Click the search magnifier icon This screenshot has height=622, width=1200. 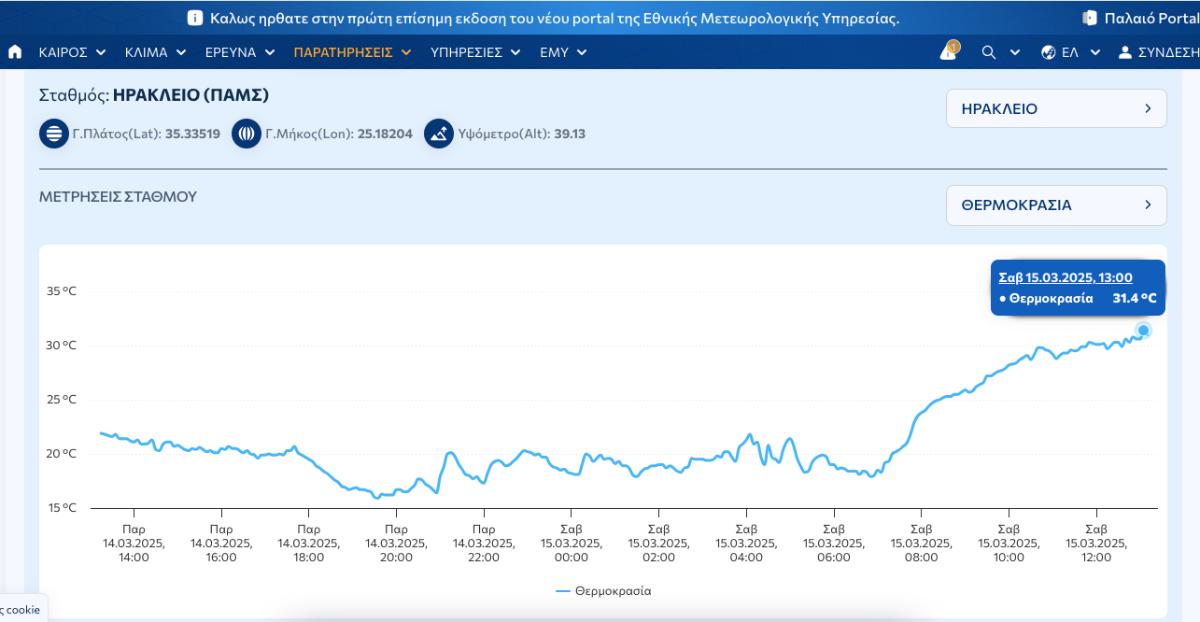[x=989, y=52]
